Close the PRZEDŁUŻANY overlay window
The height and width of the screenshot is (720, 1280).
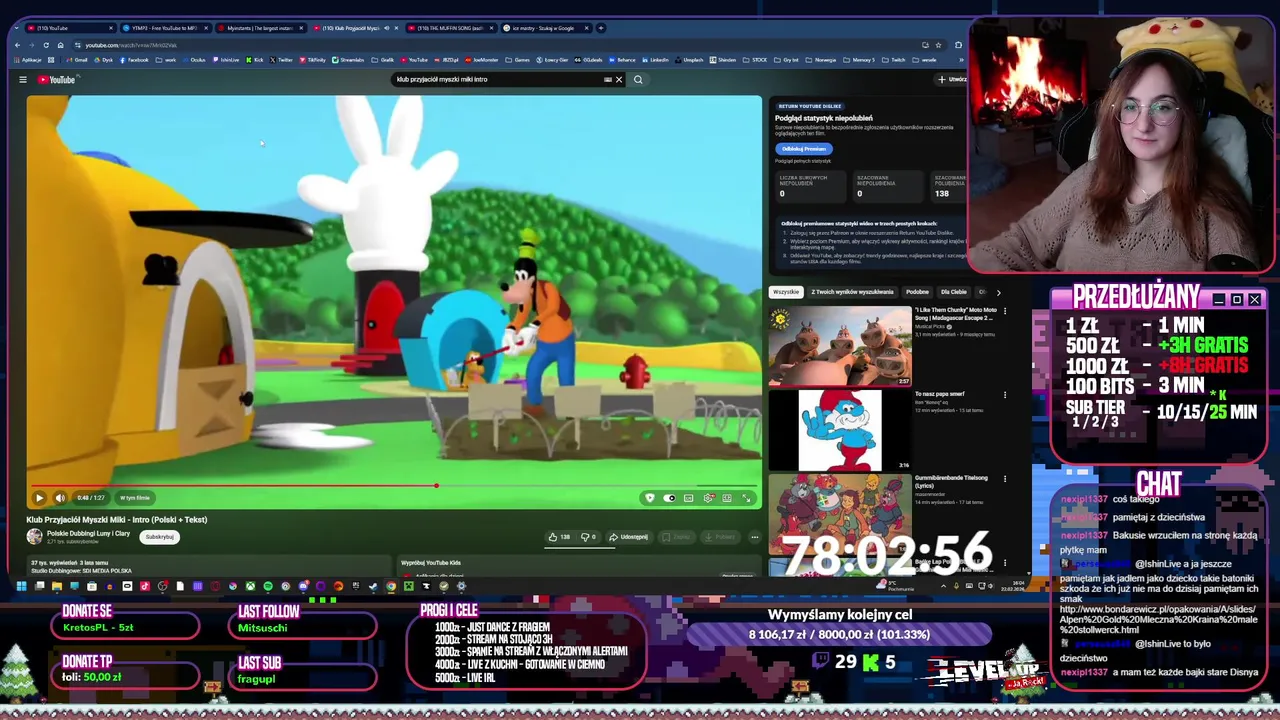tap(1254, 299)
